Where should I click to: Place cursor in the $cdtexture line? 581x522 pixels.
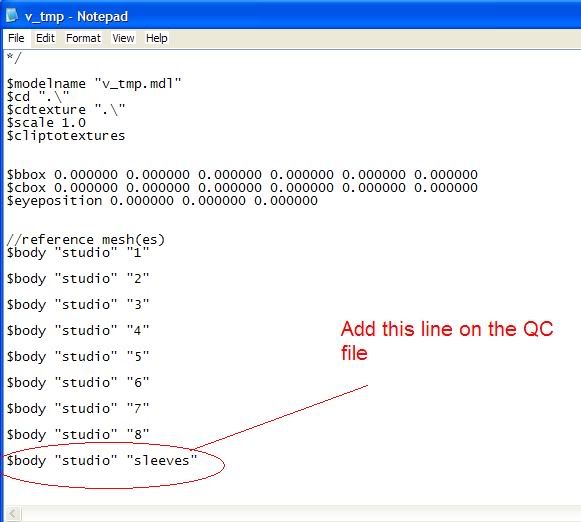66,110
